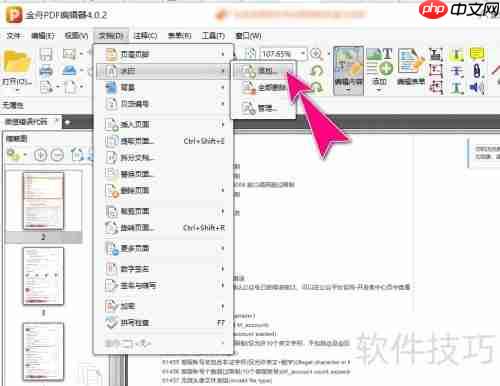Choose 拼写检查 from the document menu
The height and width of the screenshot is (386, 500).
tap(163, 323)
